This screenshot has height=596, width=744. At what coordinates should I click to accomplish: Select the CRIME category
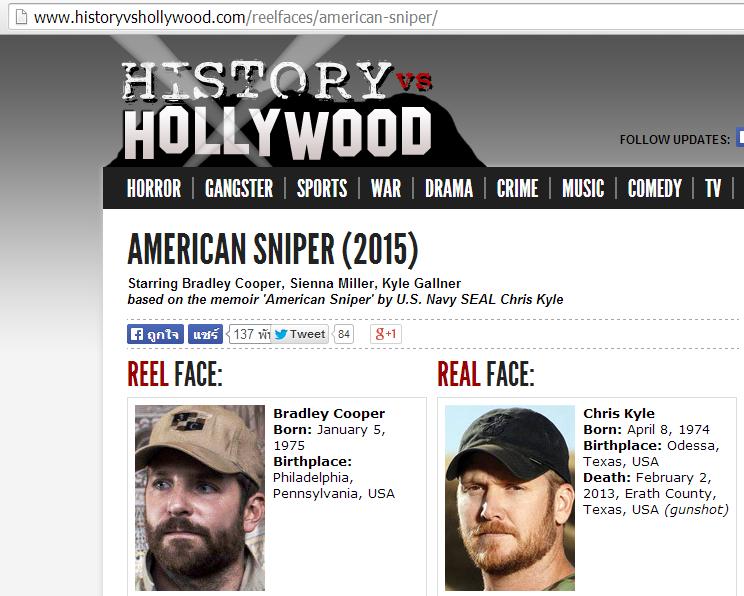point(517,188)
